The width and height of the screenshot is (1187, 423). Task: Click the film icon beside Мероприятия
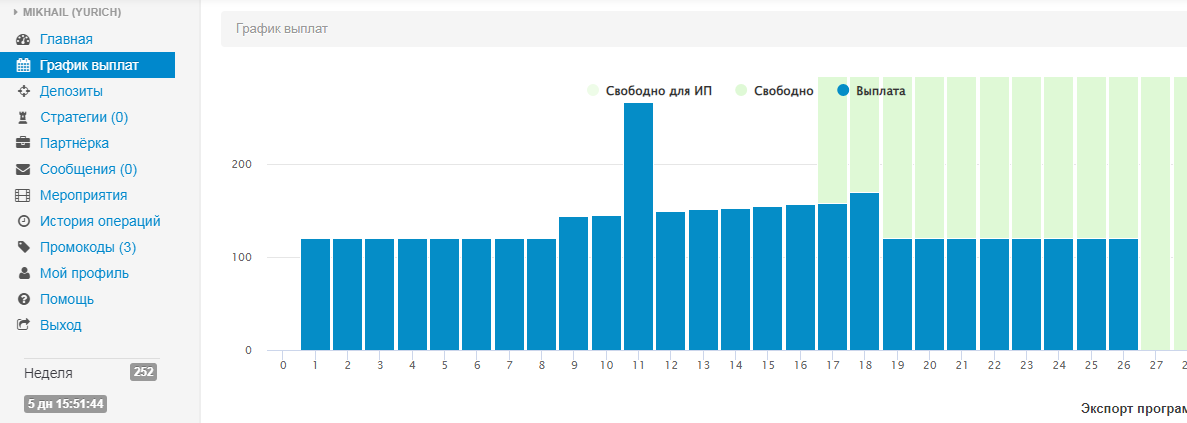[23, 196]
